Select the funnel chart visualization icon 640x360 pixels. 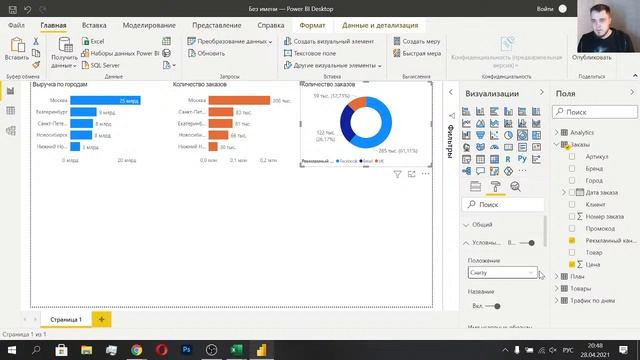pos(480,135)
